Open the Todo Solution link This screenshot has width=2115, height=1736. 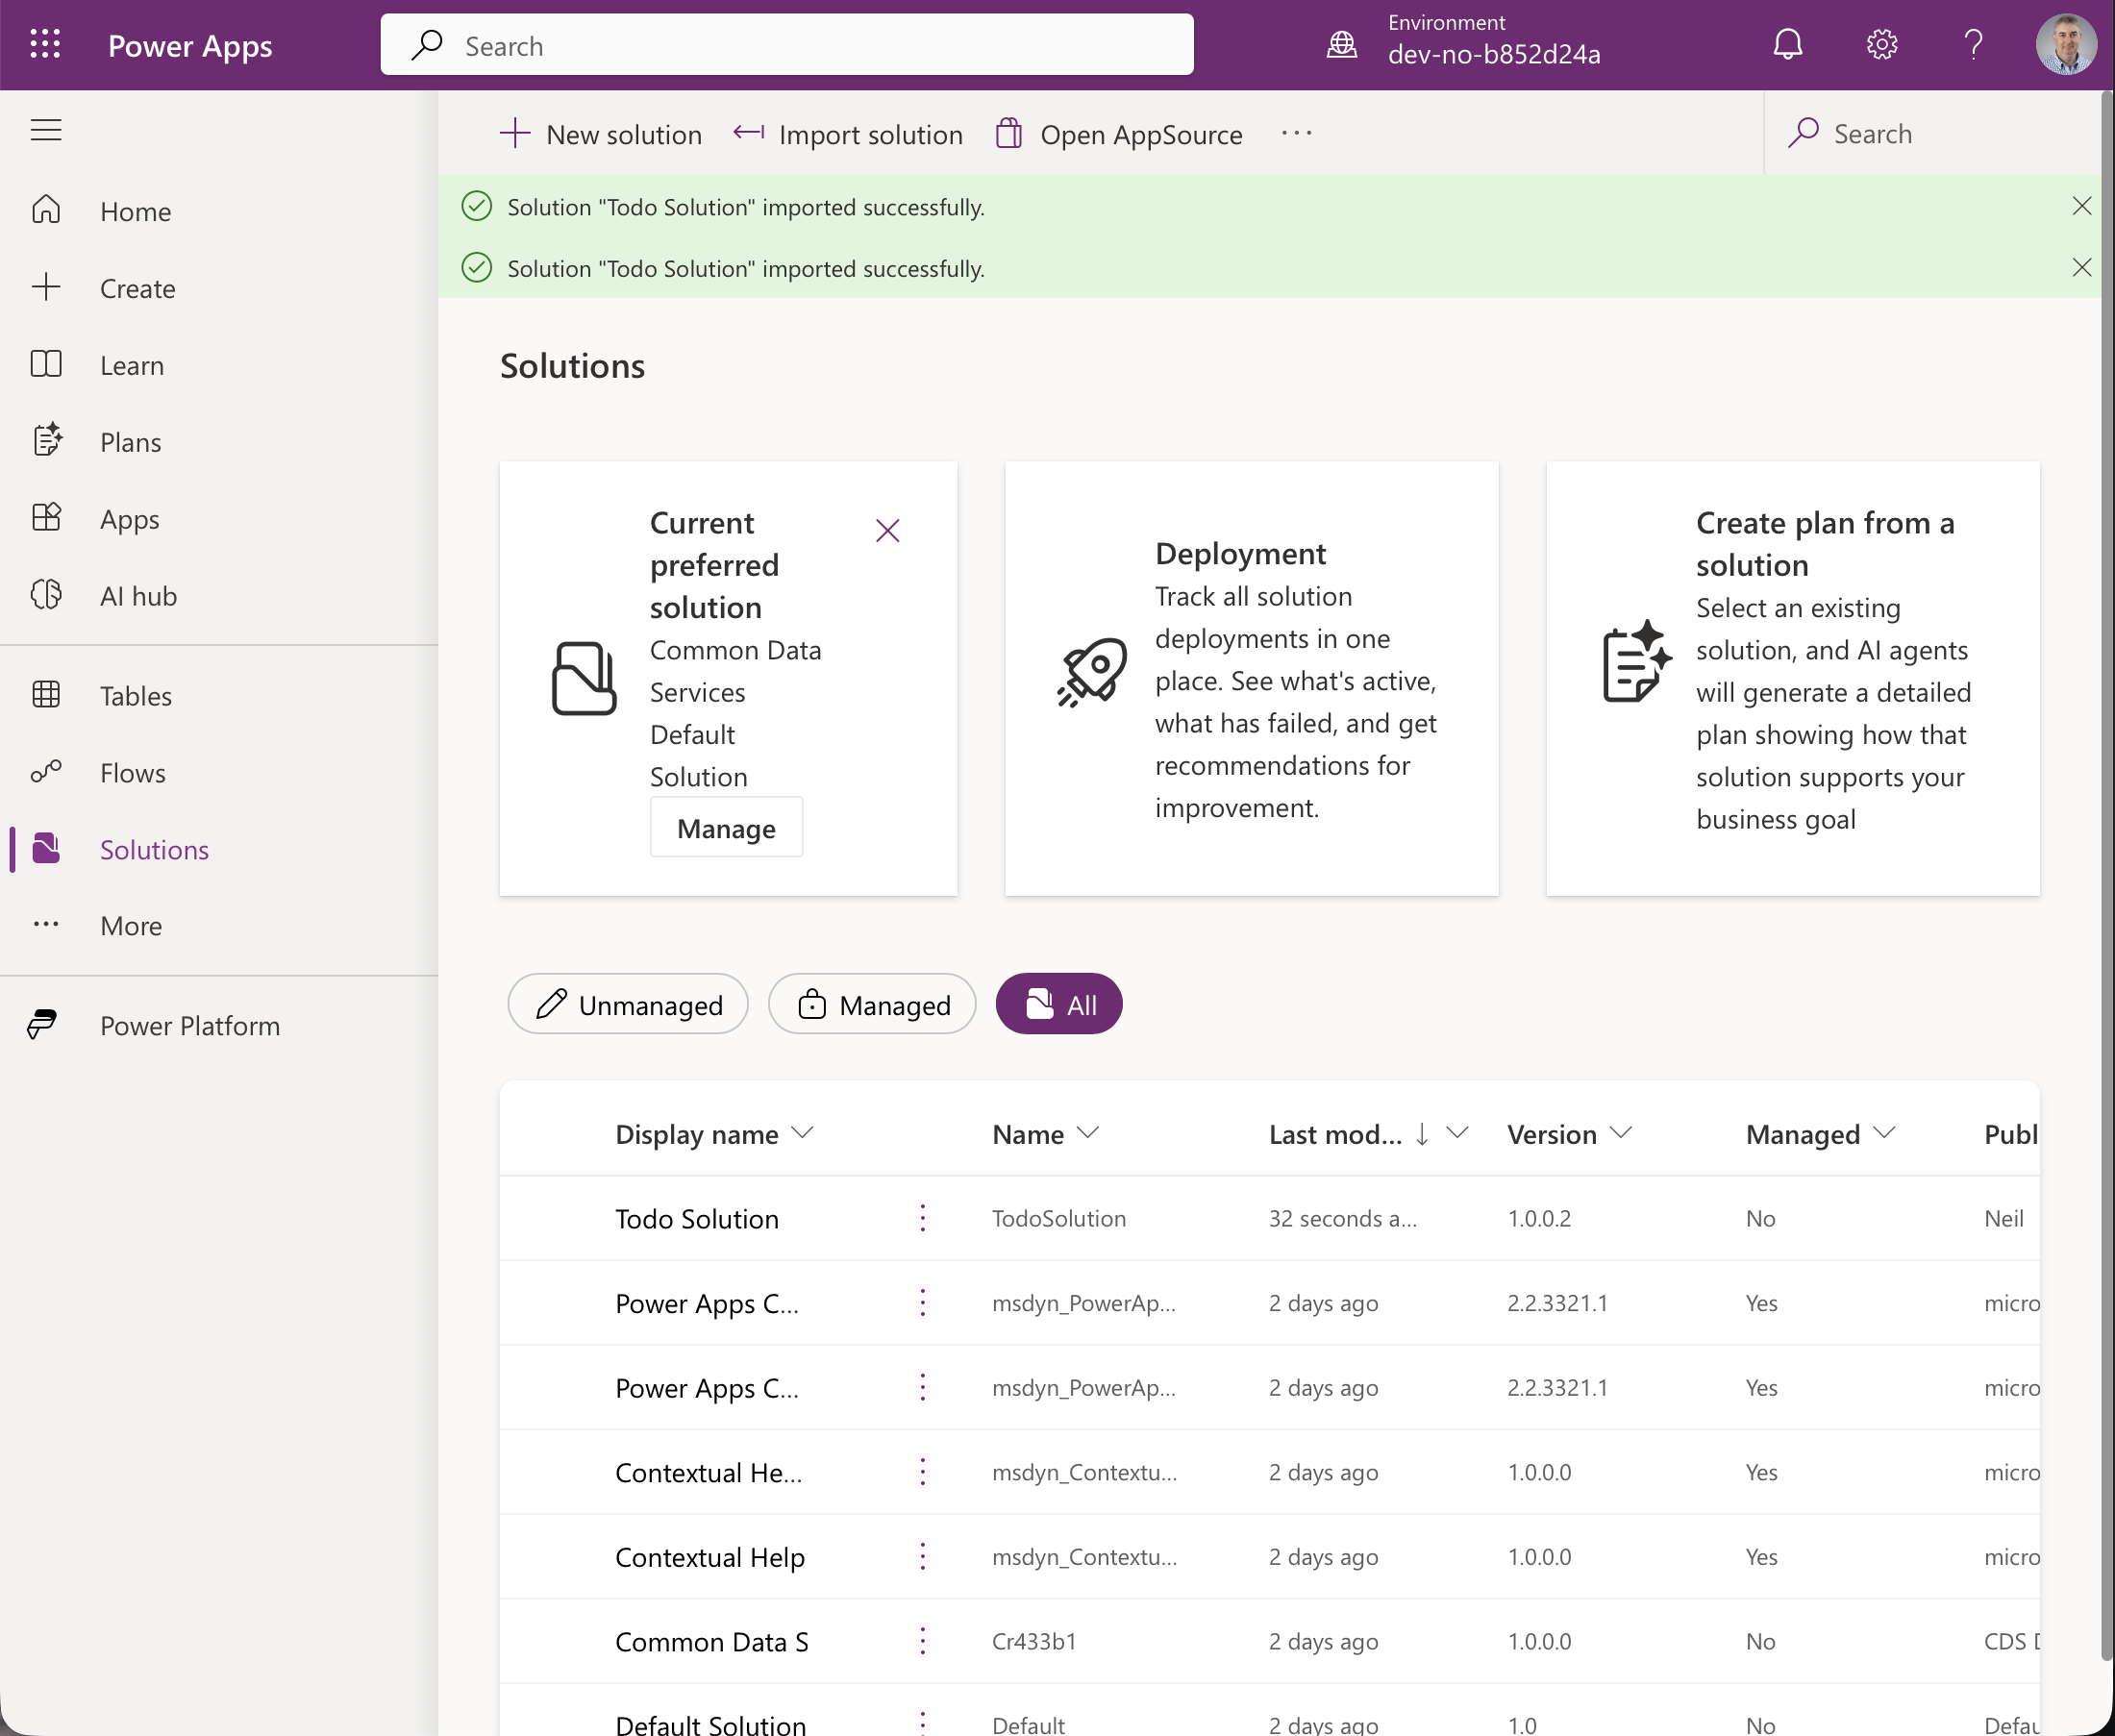tap(696, 1218)
